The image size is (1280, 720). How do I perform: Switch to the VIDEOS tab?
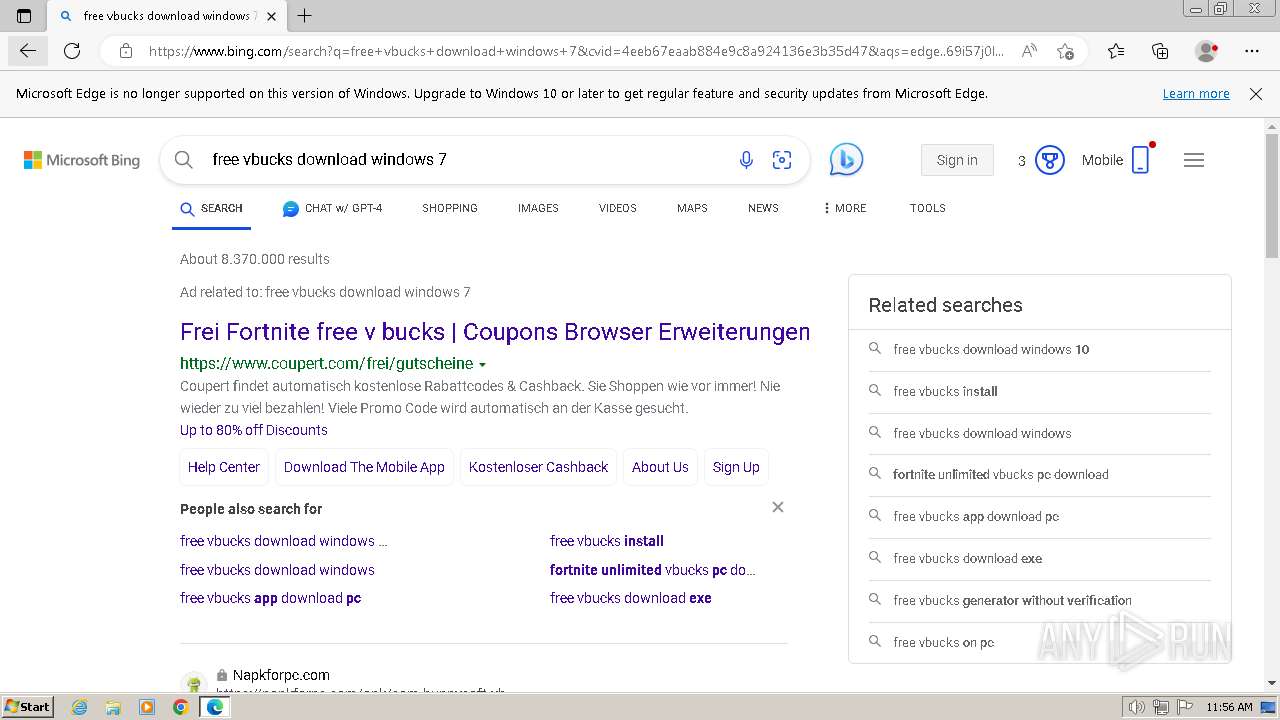[x=618, y=208]
